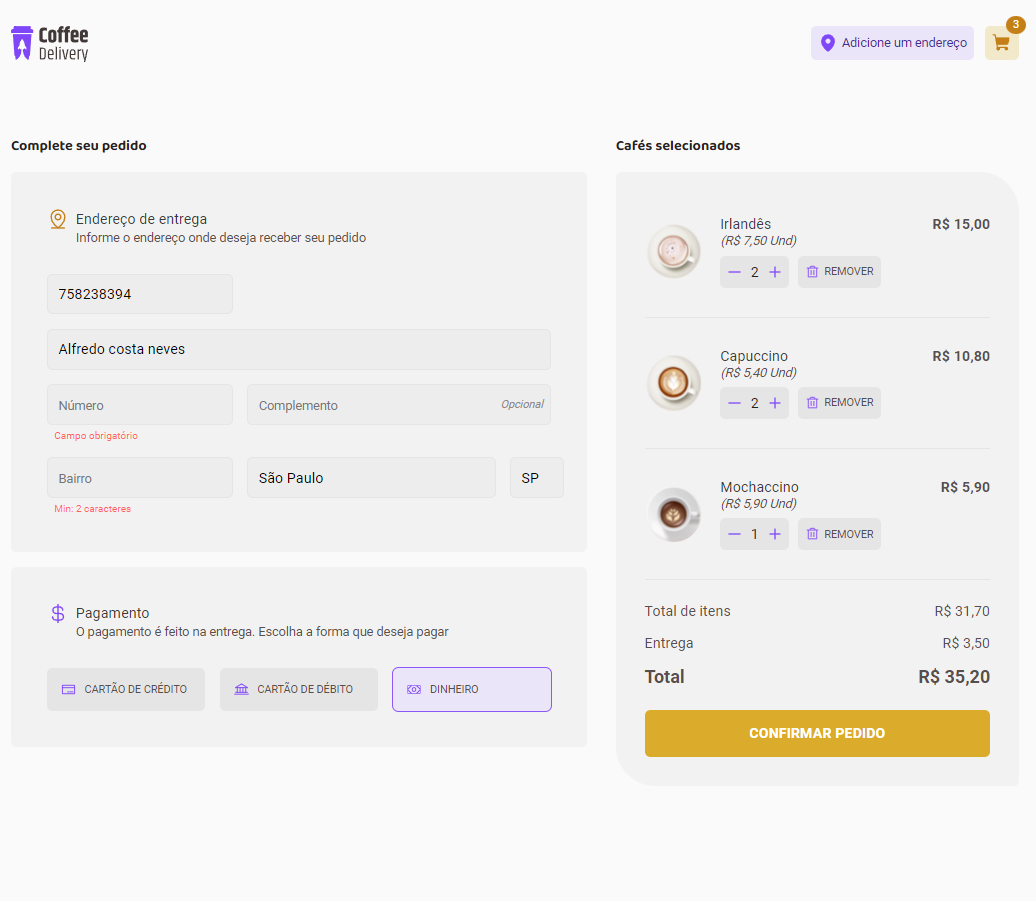Click the Capuccino quantity value 2
This screenshot has height=901, width=1036.
(x=755, y=403)
